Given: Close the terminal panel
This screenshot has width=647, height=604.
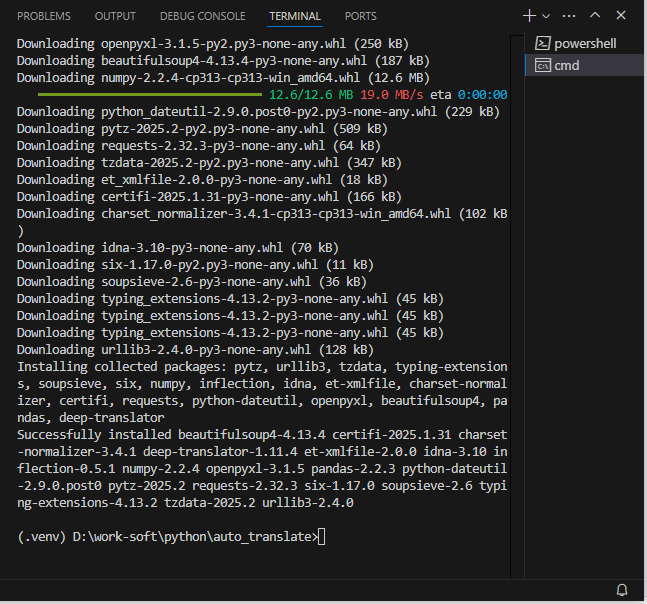Looking at the screenshot, I should tap(621, 15).
